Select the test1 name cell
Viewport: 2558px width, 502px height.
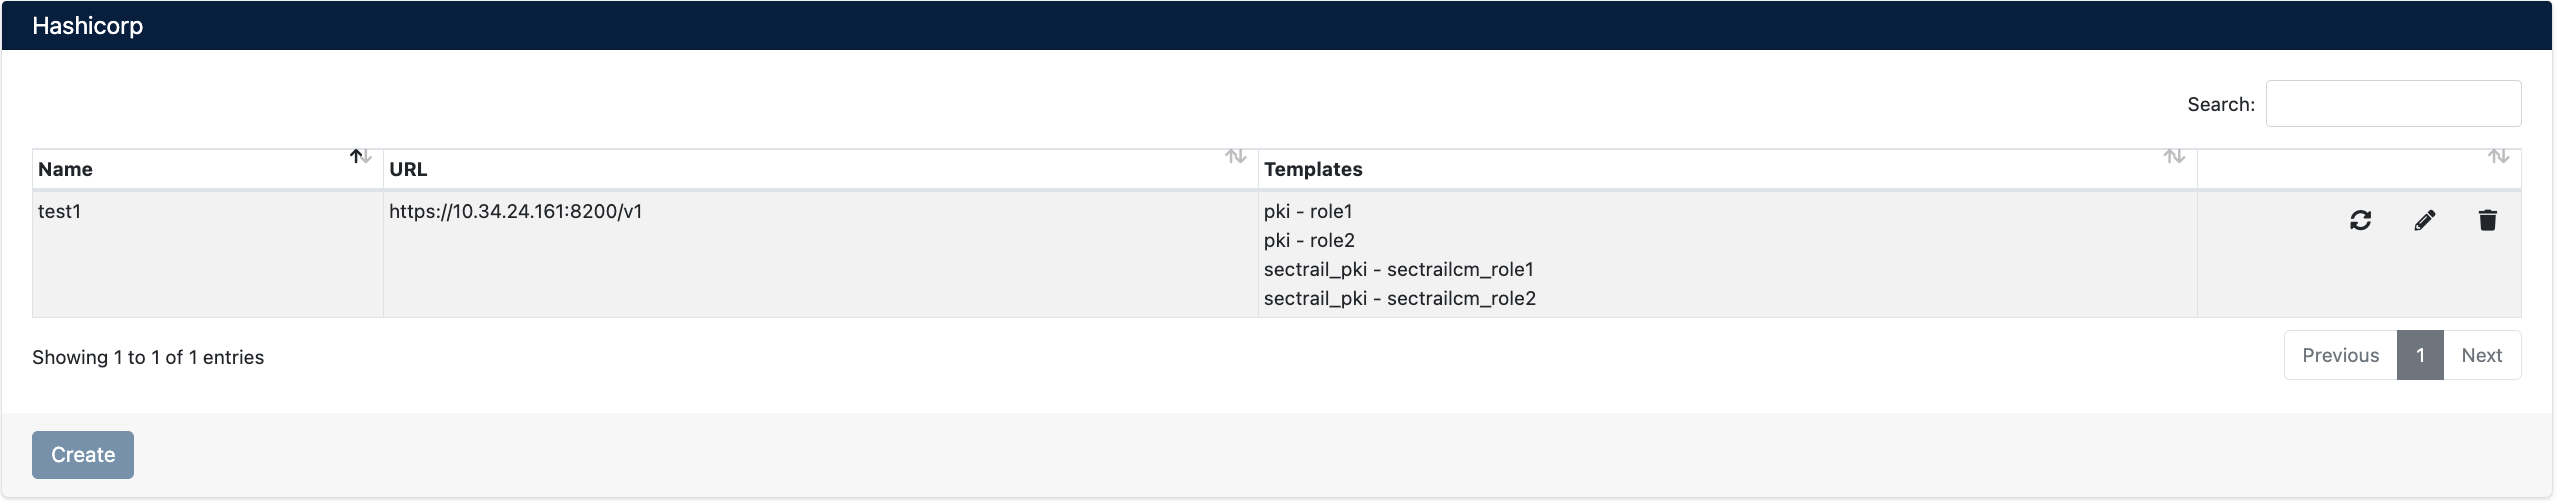coord(60,212)
